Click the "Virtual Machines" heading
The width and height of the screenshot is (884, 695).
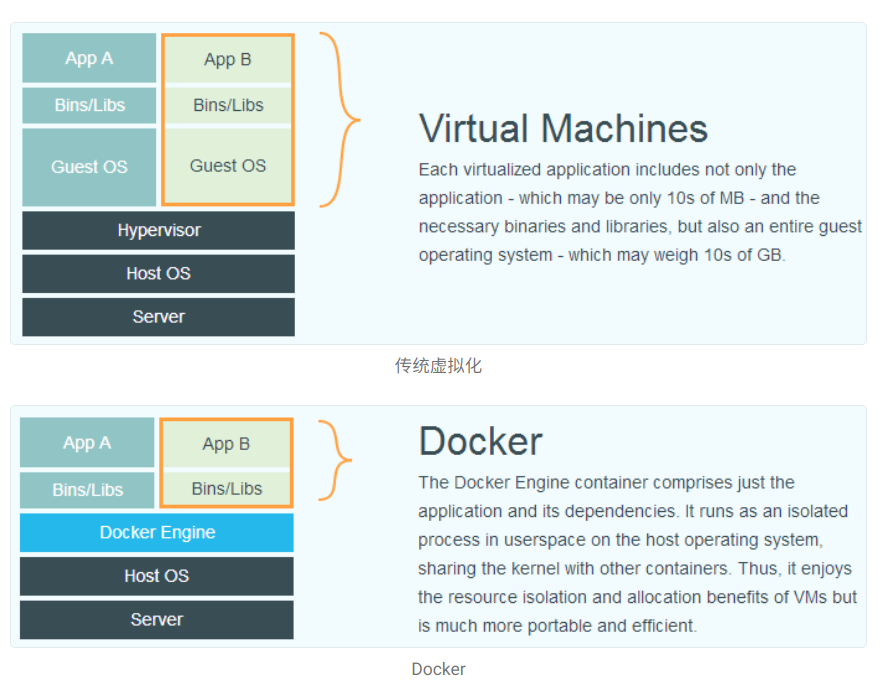pos(563,129)
